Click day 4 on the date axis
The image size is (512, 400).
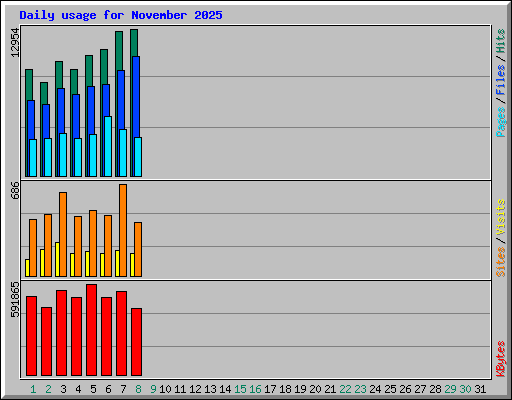tap(78, 389)
